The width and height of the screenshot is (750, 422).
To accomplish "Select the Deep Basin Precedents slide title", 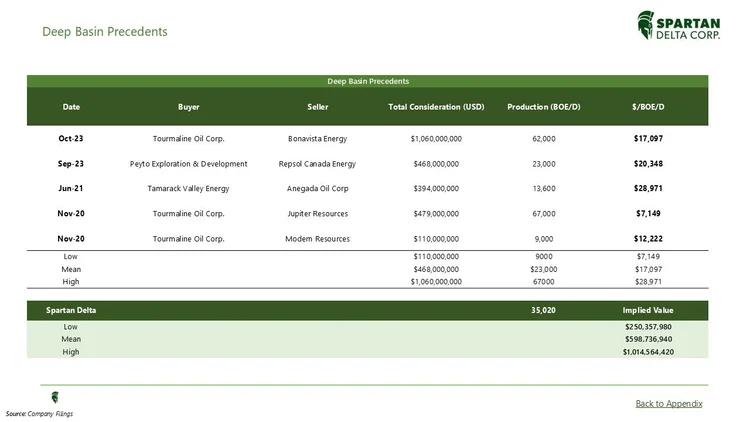I will coord(105,32).
